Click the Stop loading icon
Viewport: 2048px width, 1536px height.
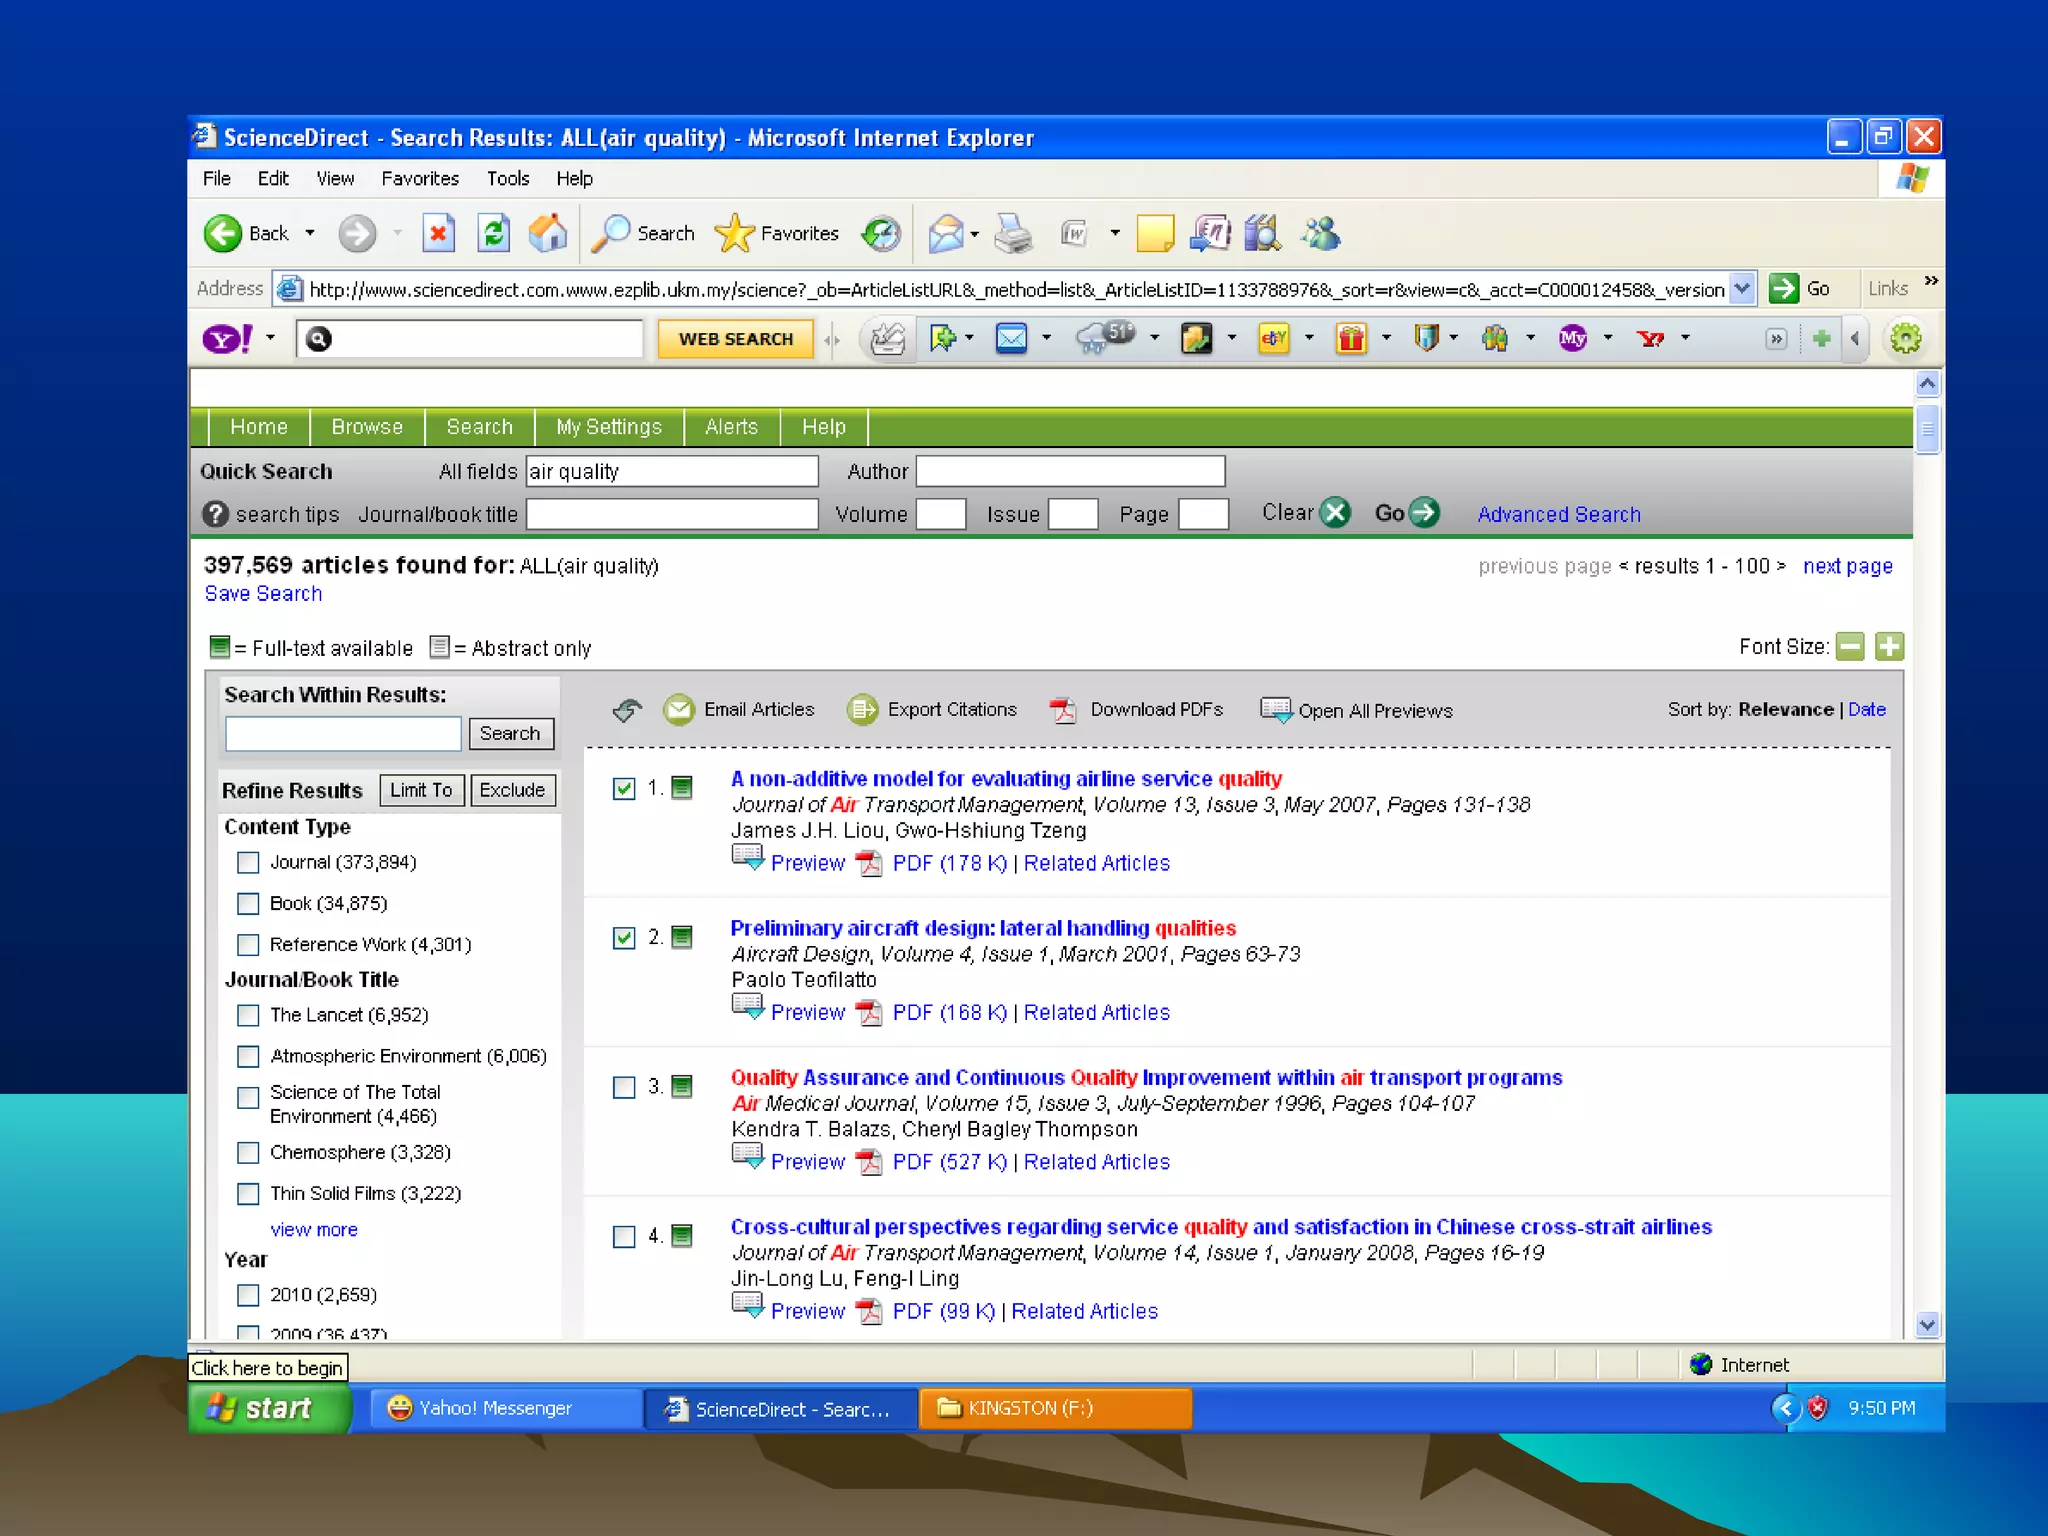pos(438,234)
